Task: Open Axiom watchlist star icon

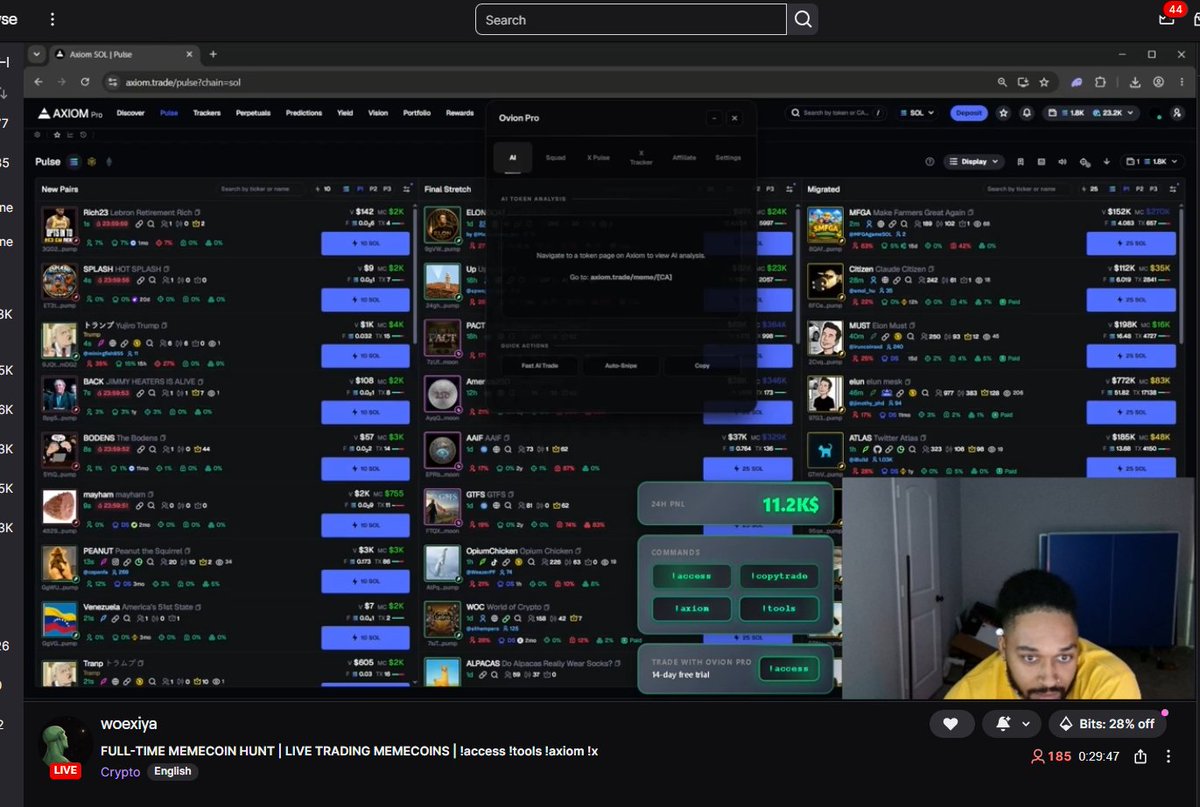Action: coord(1004,113)
